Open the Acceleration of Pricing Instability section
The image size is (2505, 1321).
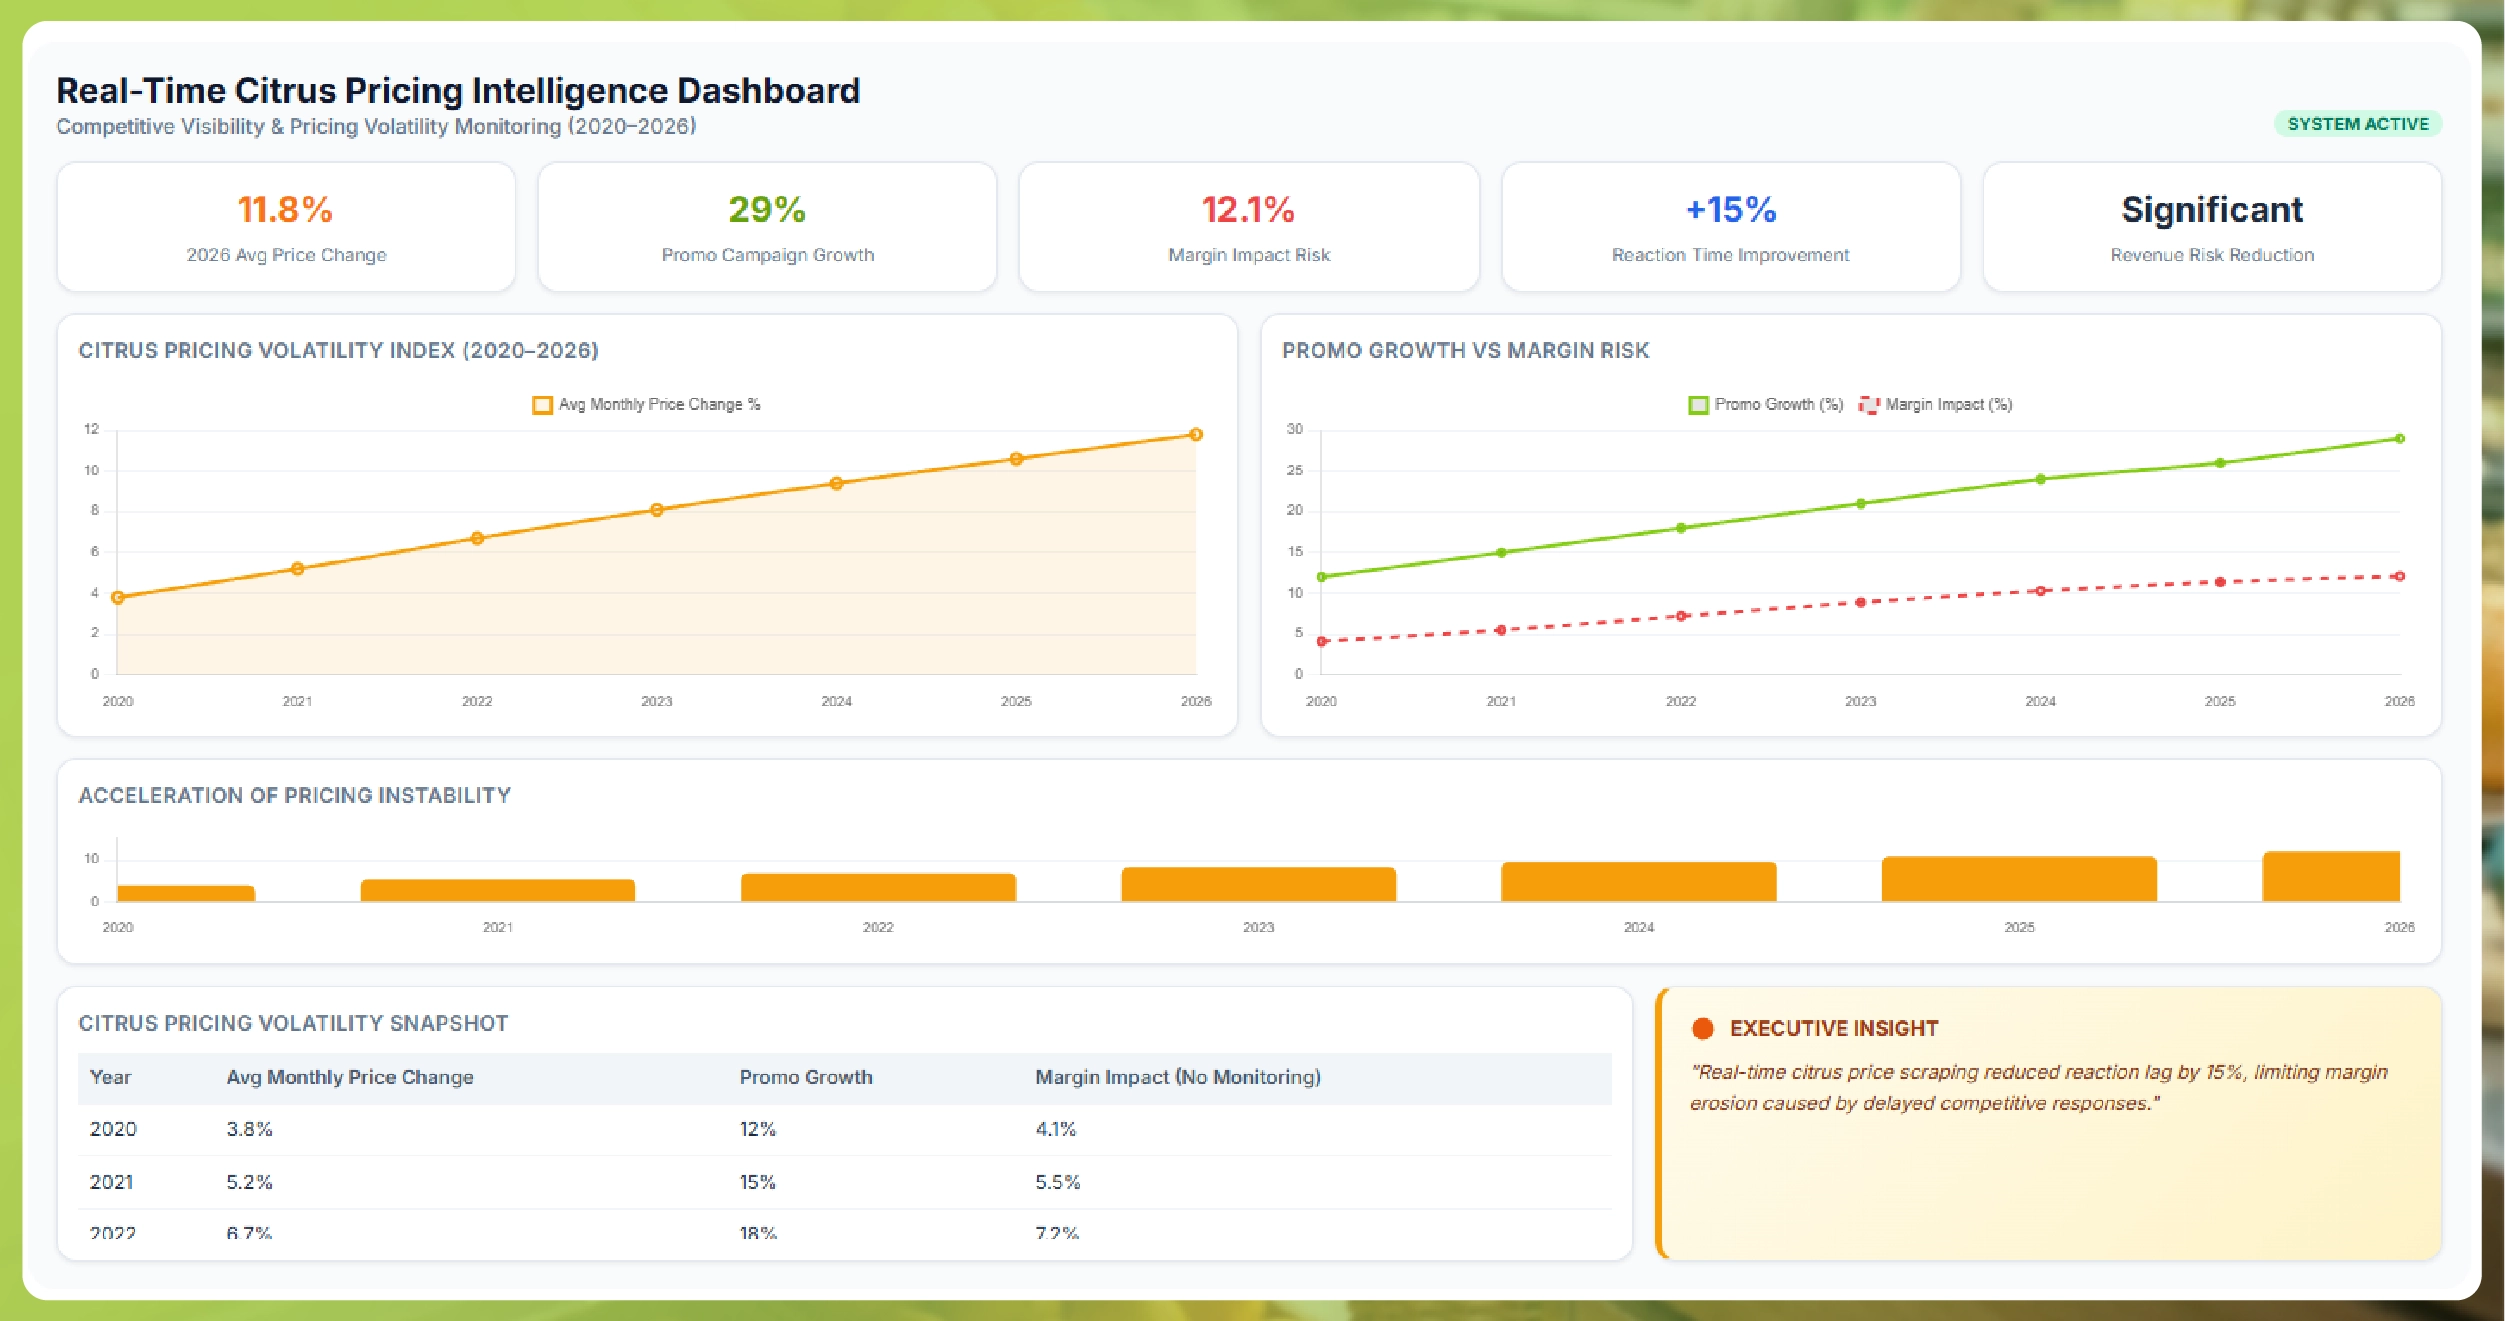(294, 796)
